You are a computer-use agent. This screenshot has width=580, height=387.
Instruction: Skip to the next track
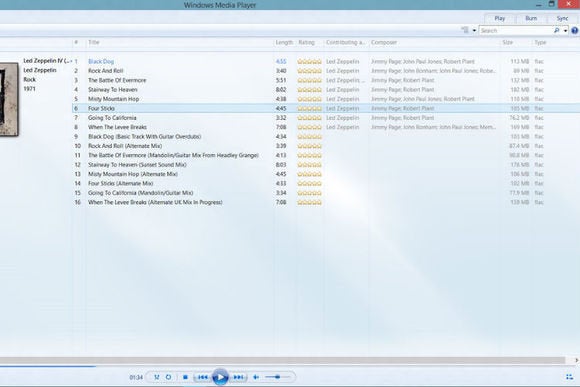[239, 377]
